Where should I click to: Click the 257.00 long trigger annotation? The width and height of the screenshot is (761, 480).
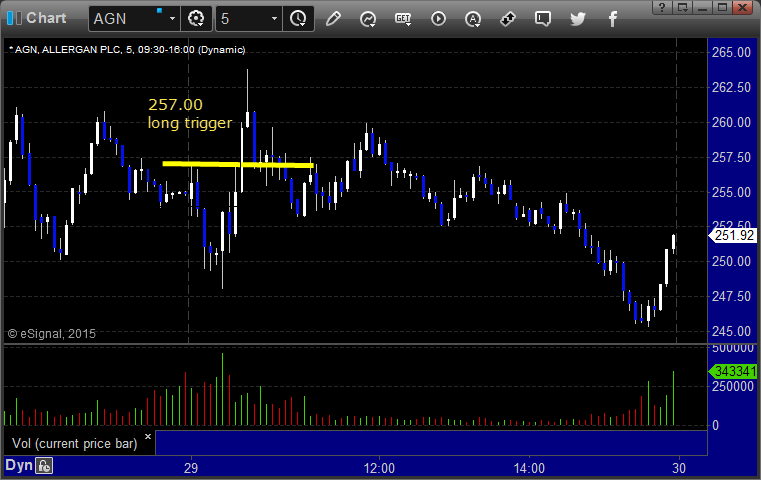pyautogui.click(x=190, y=113)
